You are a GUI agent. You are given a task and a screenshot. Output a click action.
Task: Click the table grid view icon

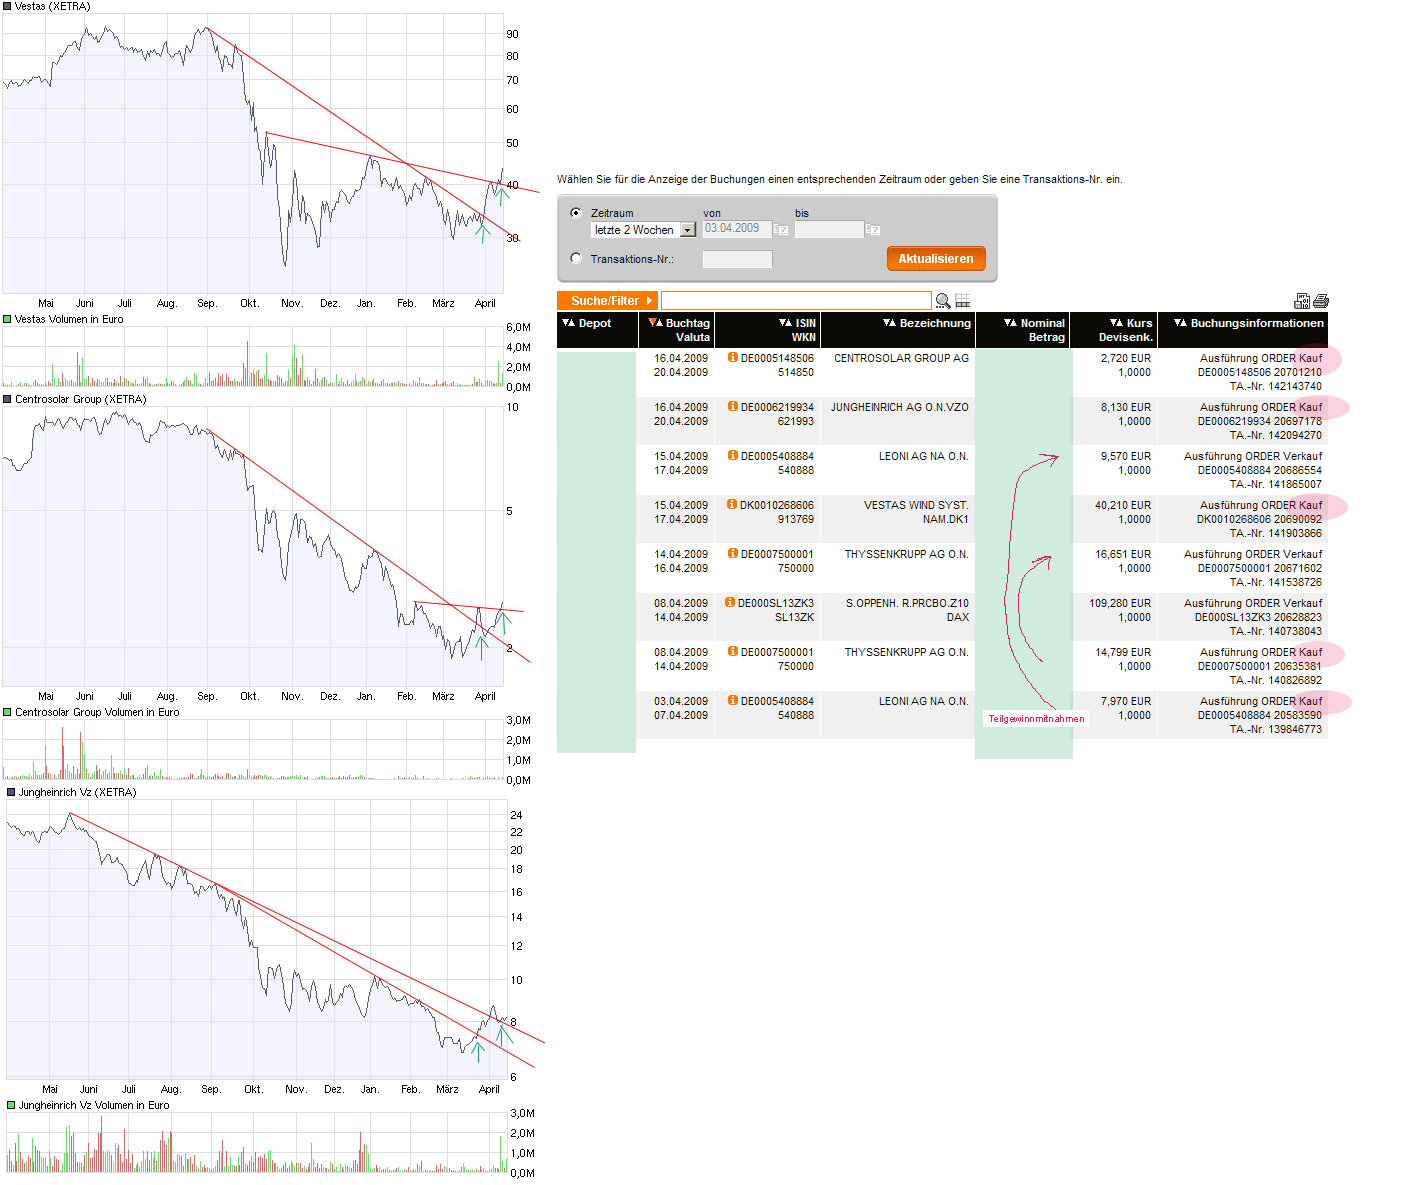pyautogui.click(x=963, y=301)
